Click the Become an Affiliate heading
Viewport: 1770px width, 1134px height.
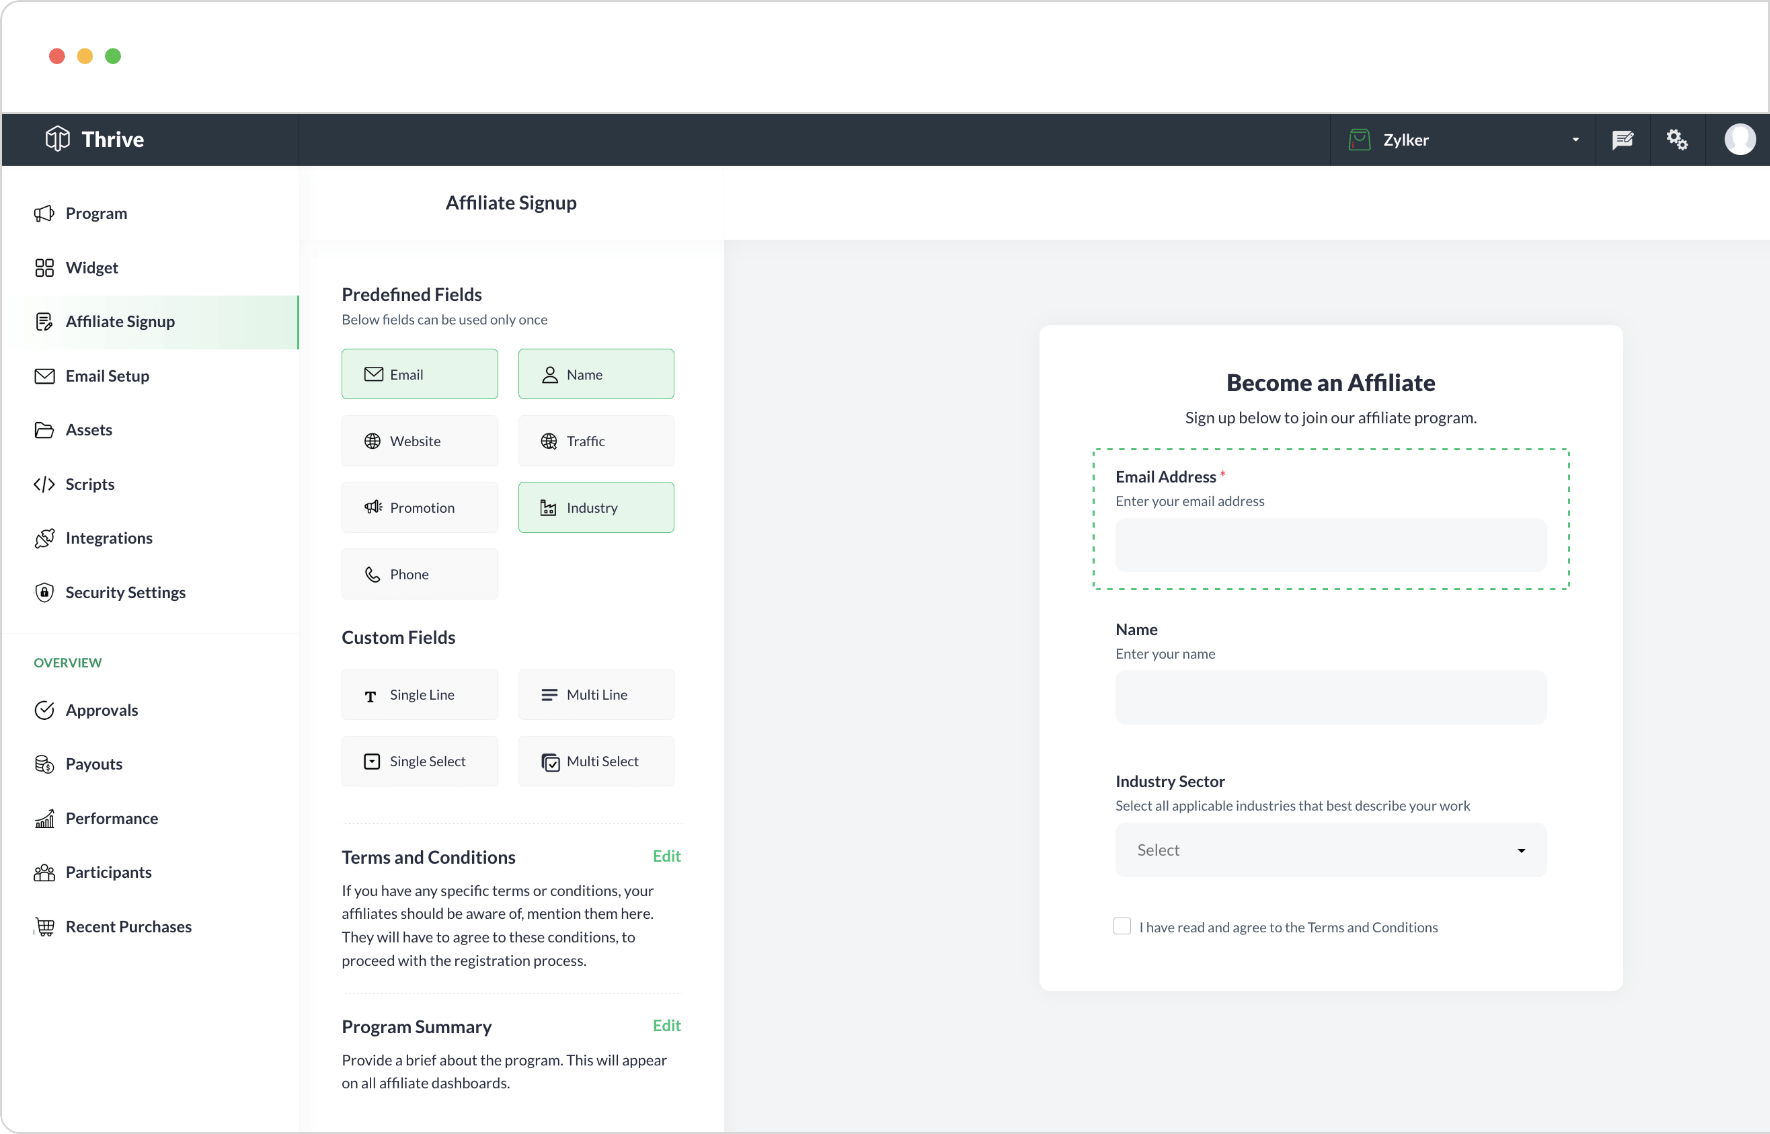[x=1331, y=383]
